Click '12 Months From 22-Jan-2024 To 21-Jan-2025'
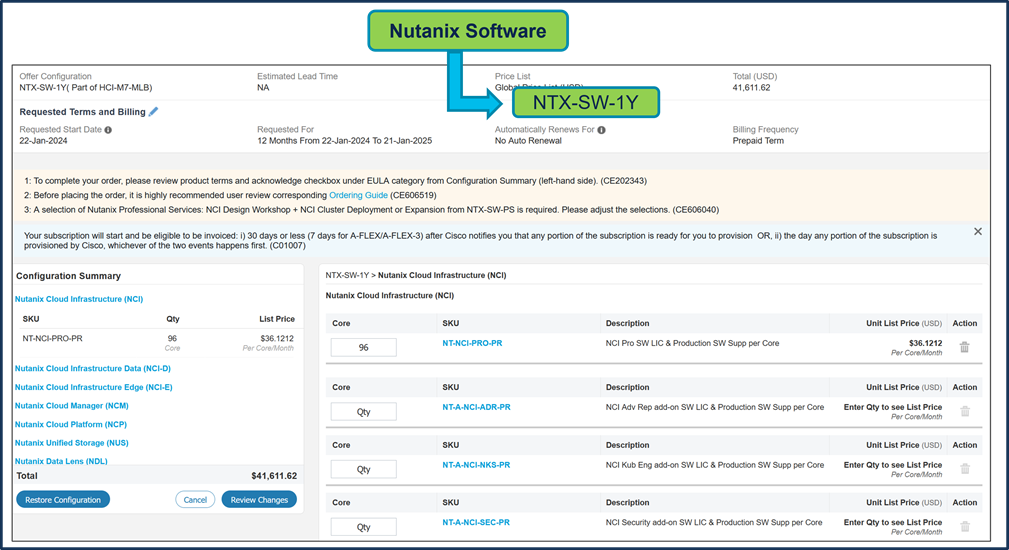This screenshot has width=1009, height=550. pos(345,141)
